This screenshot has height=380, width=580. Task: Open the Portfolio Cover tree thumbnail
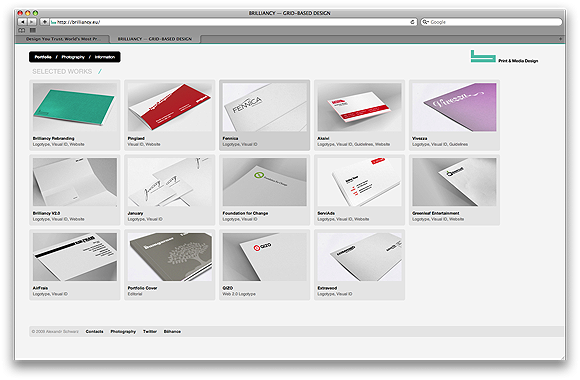[x=170, y=257]
